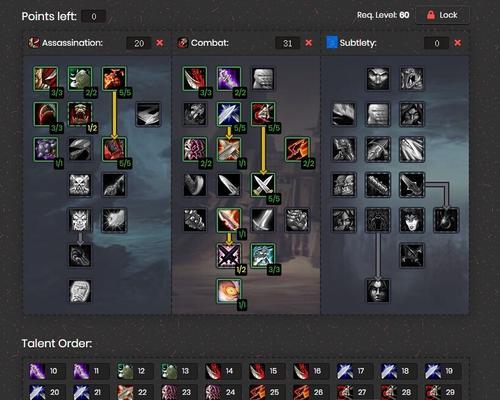Select greyed Improved Backstab talent

click(x=195, y=114)
